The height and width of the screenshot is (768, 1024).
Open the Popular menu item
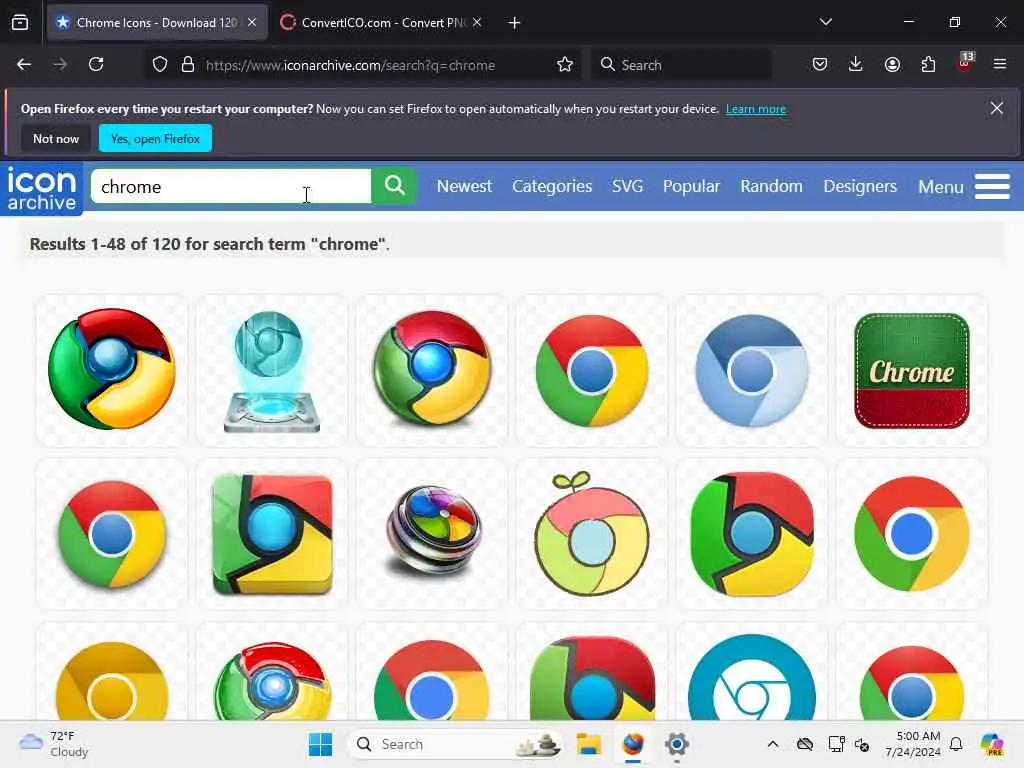tap(691, 186)
